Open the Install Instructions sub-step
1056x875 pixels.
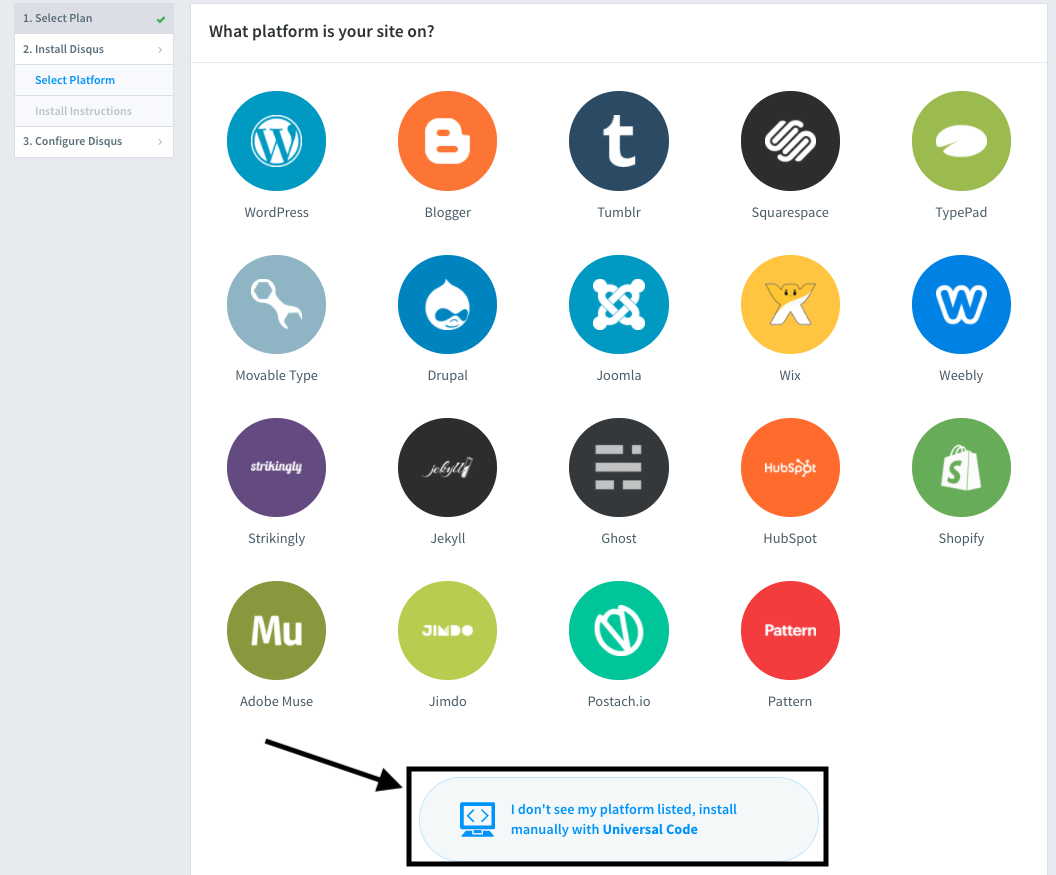coord(94,111)
